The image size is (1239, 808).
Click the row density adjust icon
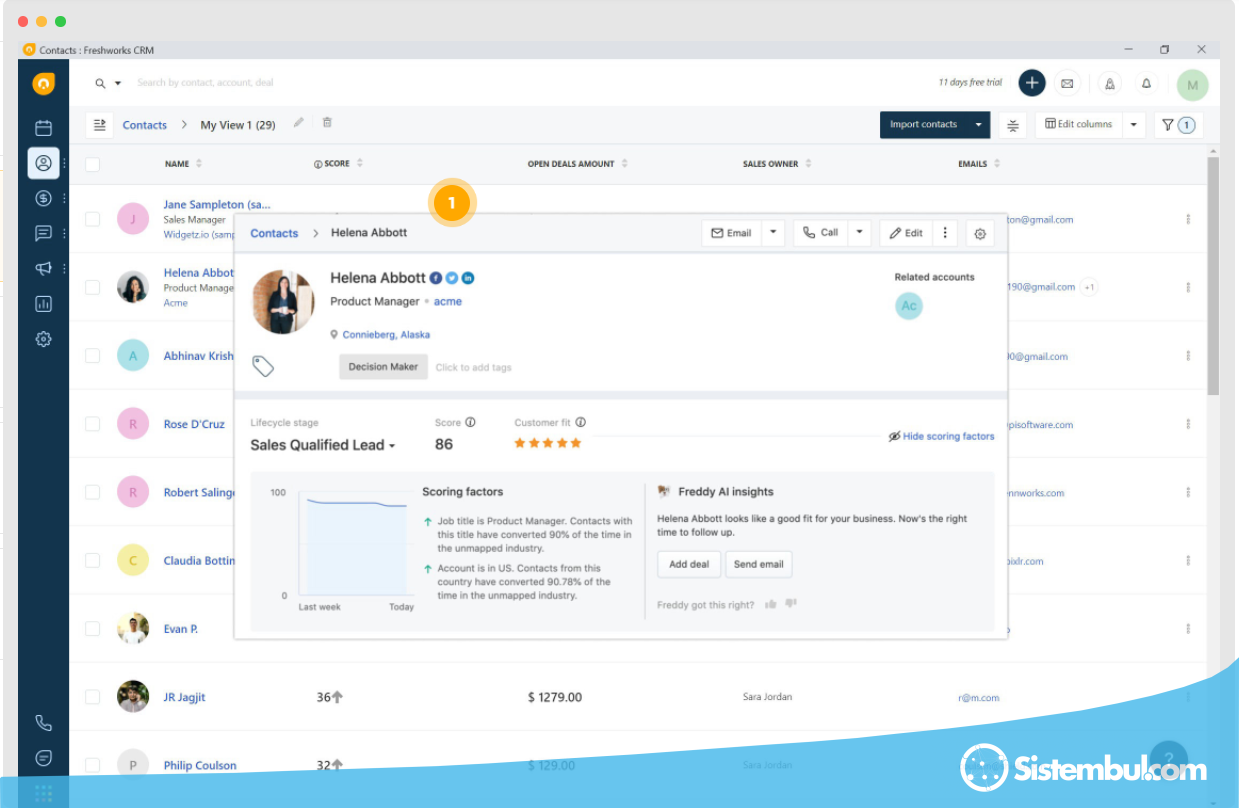click(1013, 125)
